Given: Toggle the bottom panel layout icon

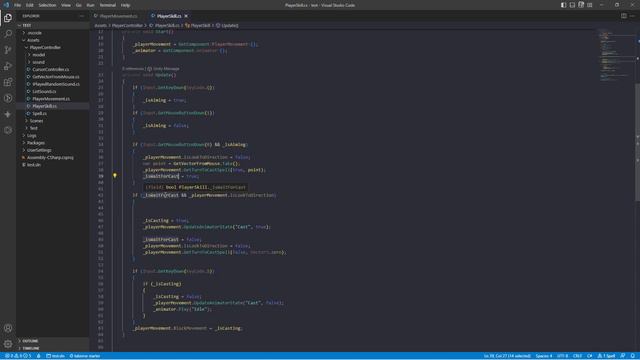Looking at the screenshot, I should pyautogui.click(x=572, y=5).
